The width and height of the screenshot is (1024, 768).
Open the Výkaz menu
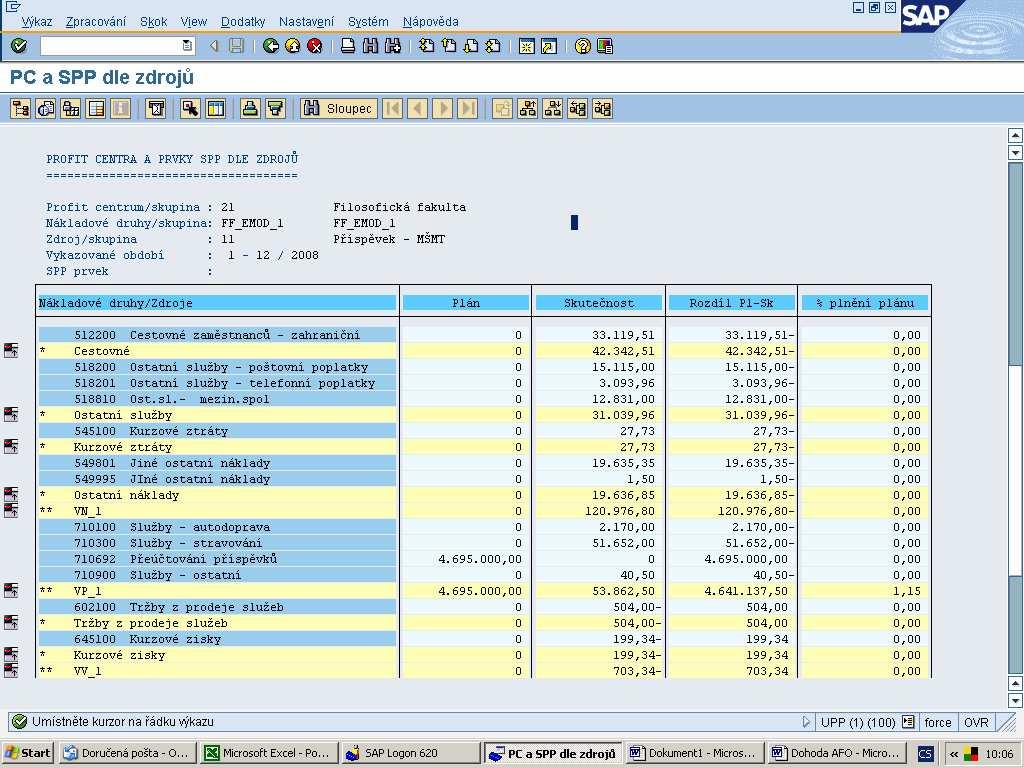point(37,22)
